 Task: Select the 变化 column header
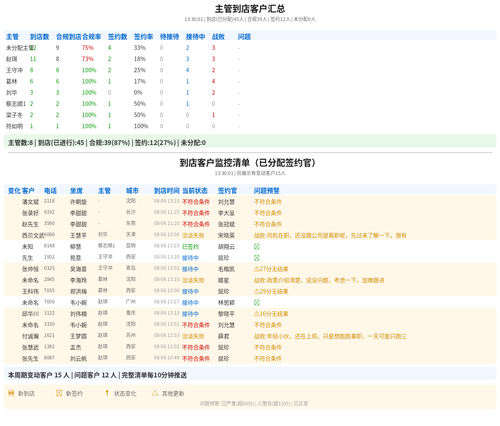coord(14,191)
